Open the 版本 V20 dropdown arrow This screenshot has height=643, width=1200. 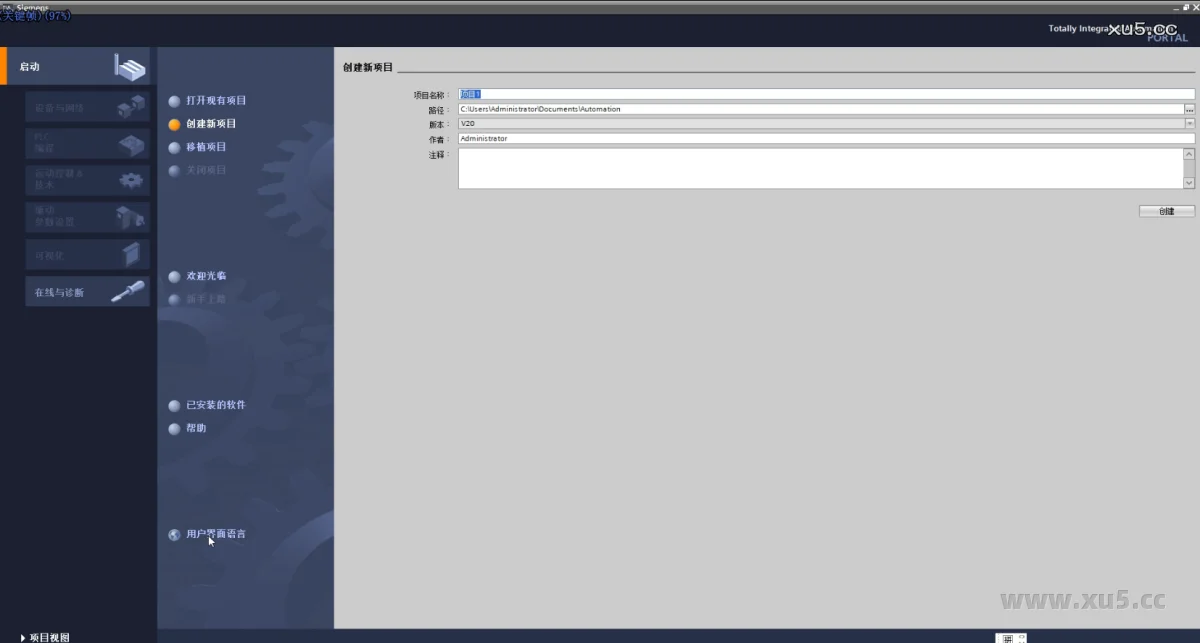[1190, 124]
